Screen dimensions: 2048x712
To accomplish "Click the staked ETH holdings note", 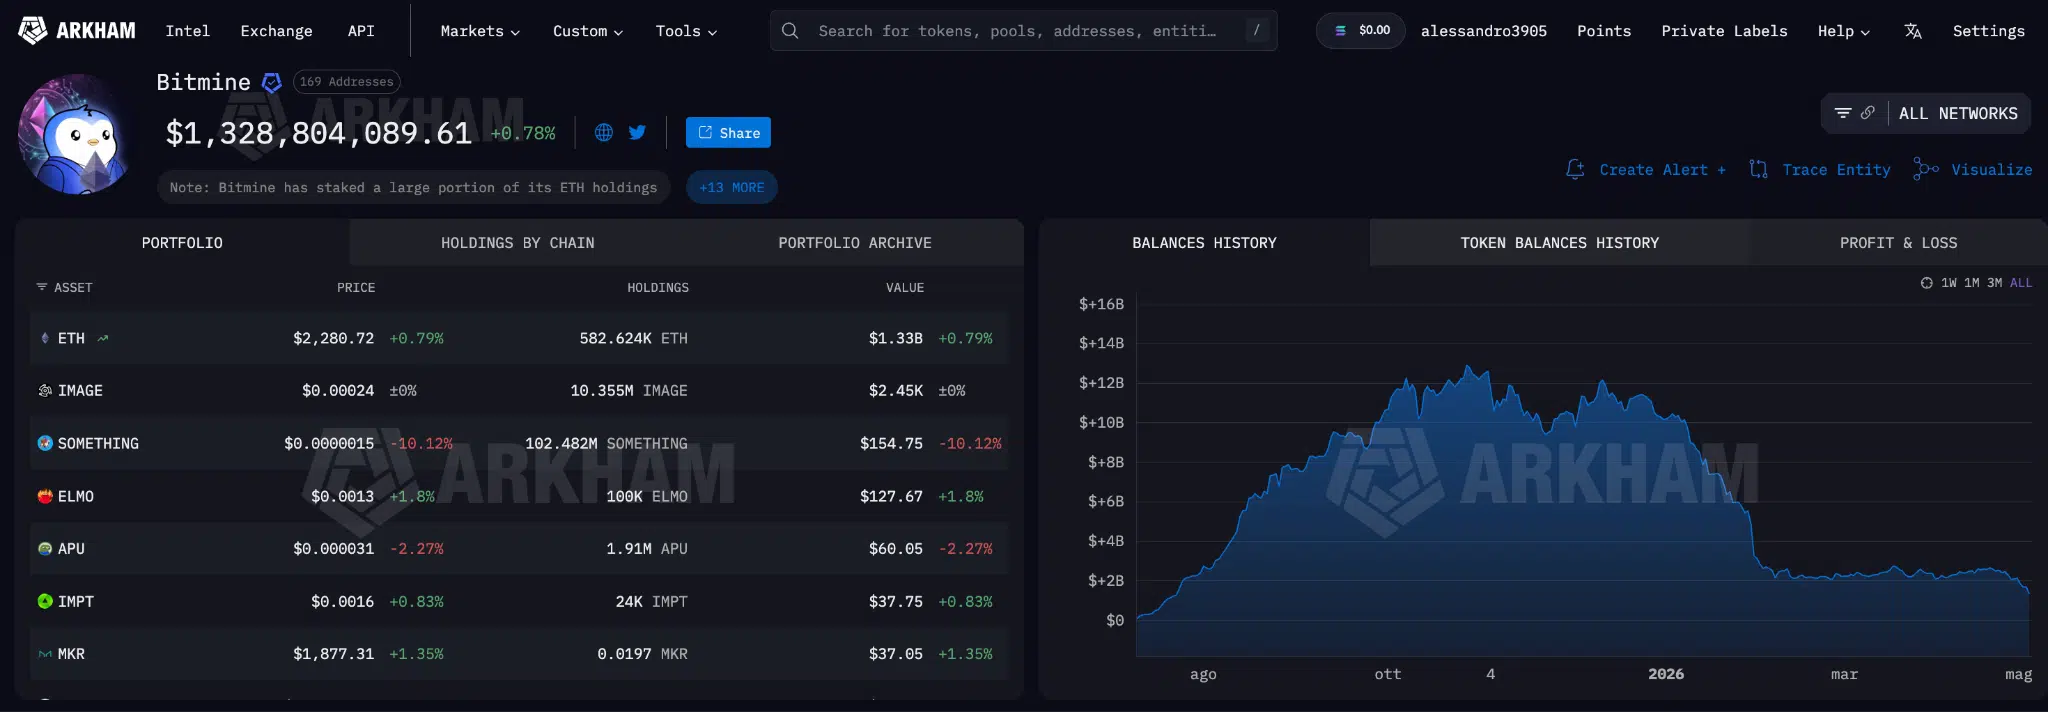I will pyautogui.click(x=413, y=187).
